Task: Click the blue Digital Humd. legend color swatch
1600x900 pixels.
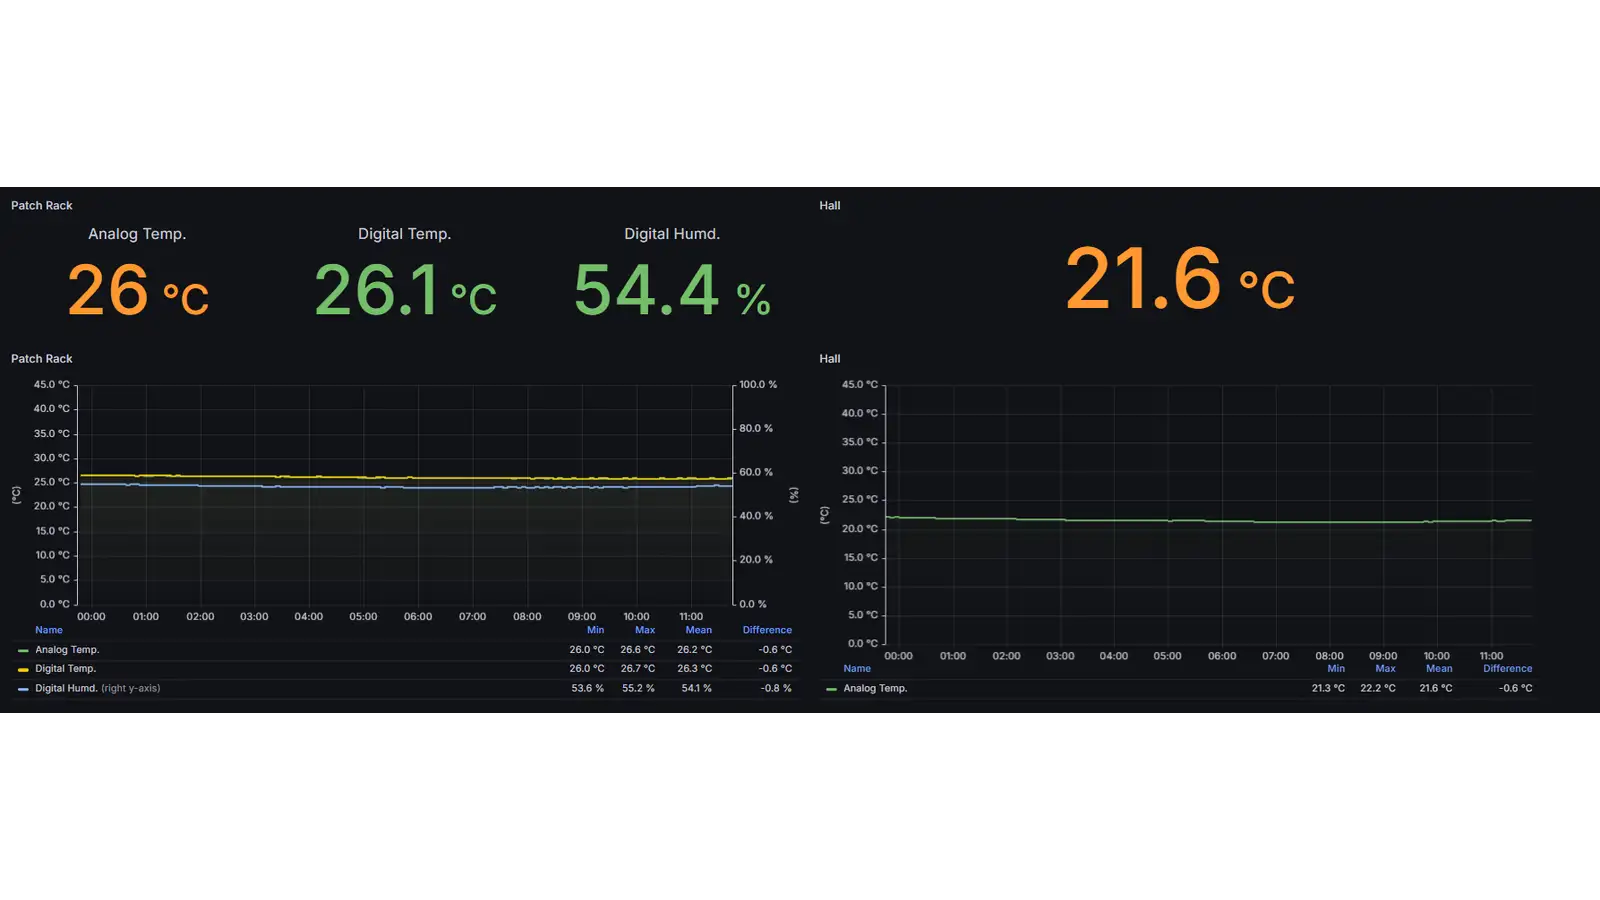Action: coord(23,689)
